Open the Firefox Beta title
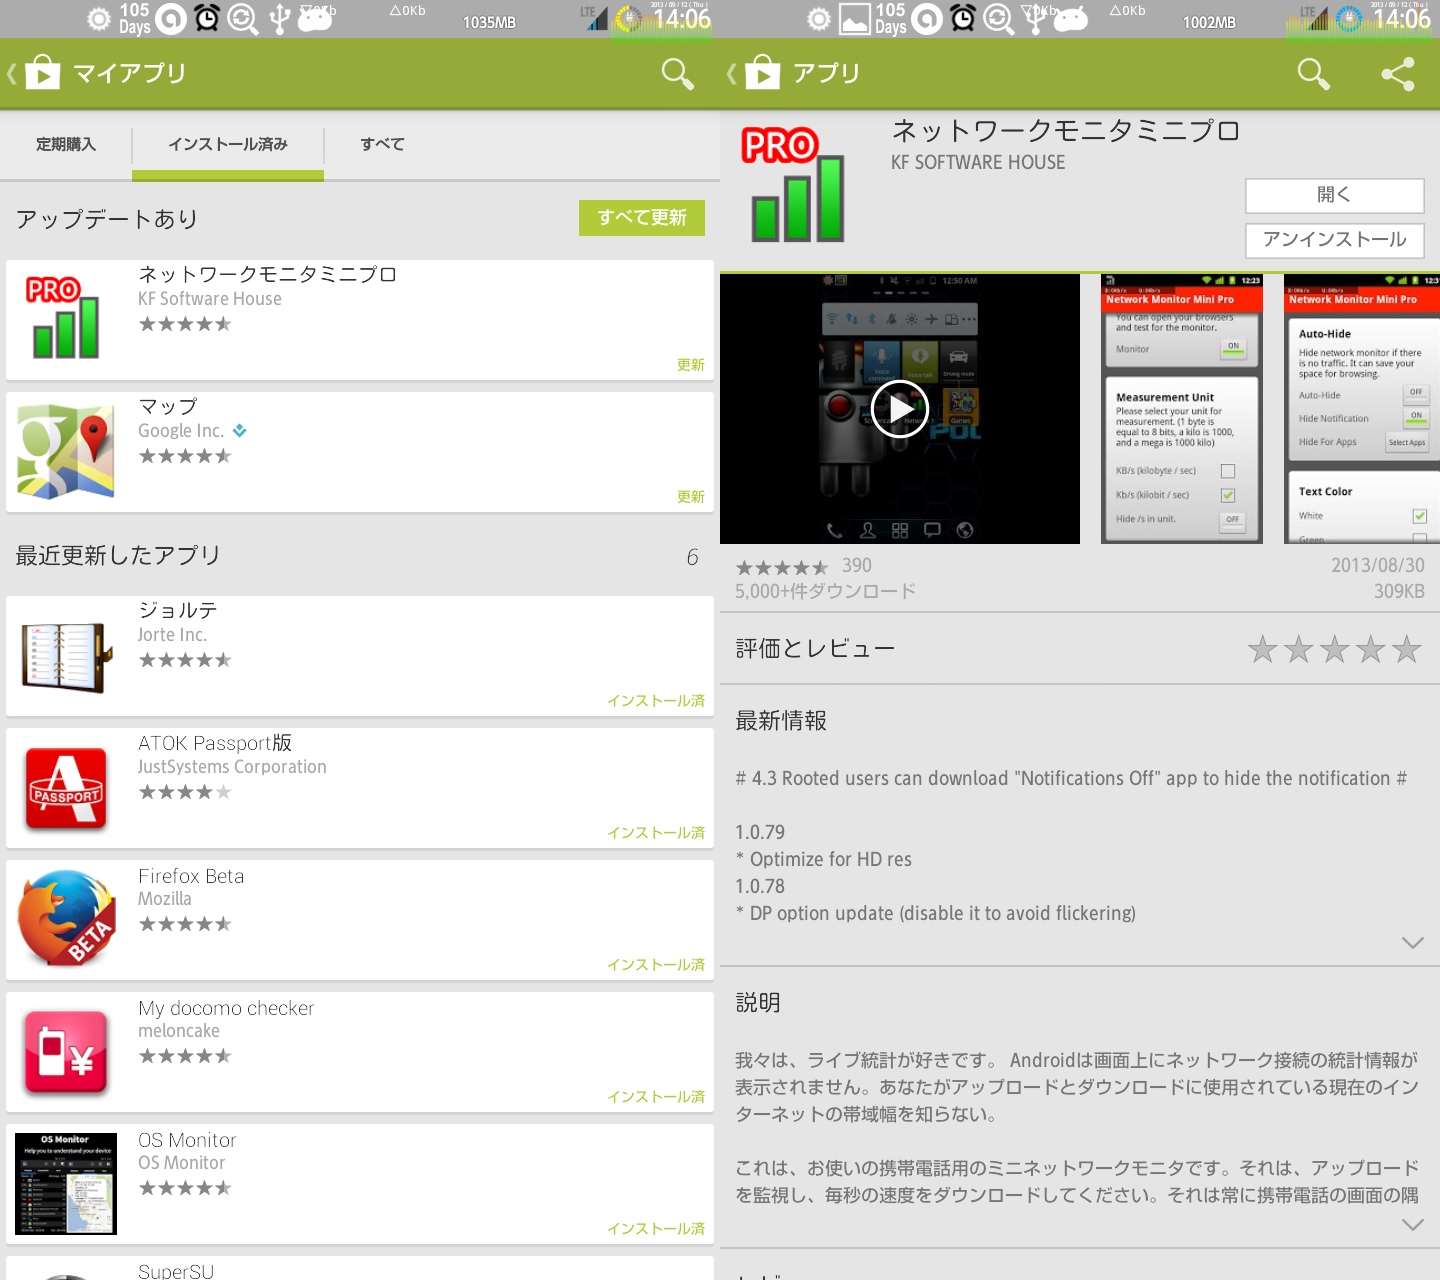Screen dimensions: 1440x1280 tap(191, 876)
